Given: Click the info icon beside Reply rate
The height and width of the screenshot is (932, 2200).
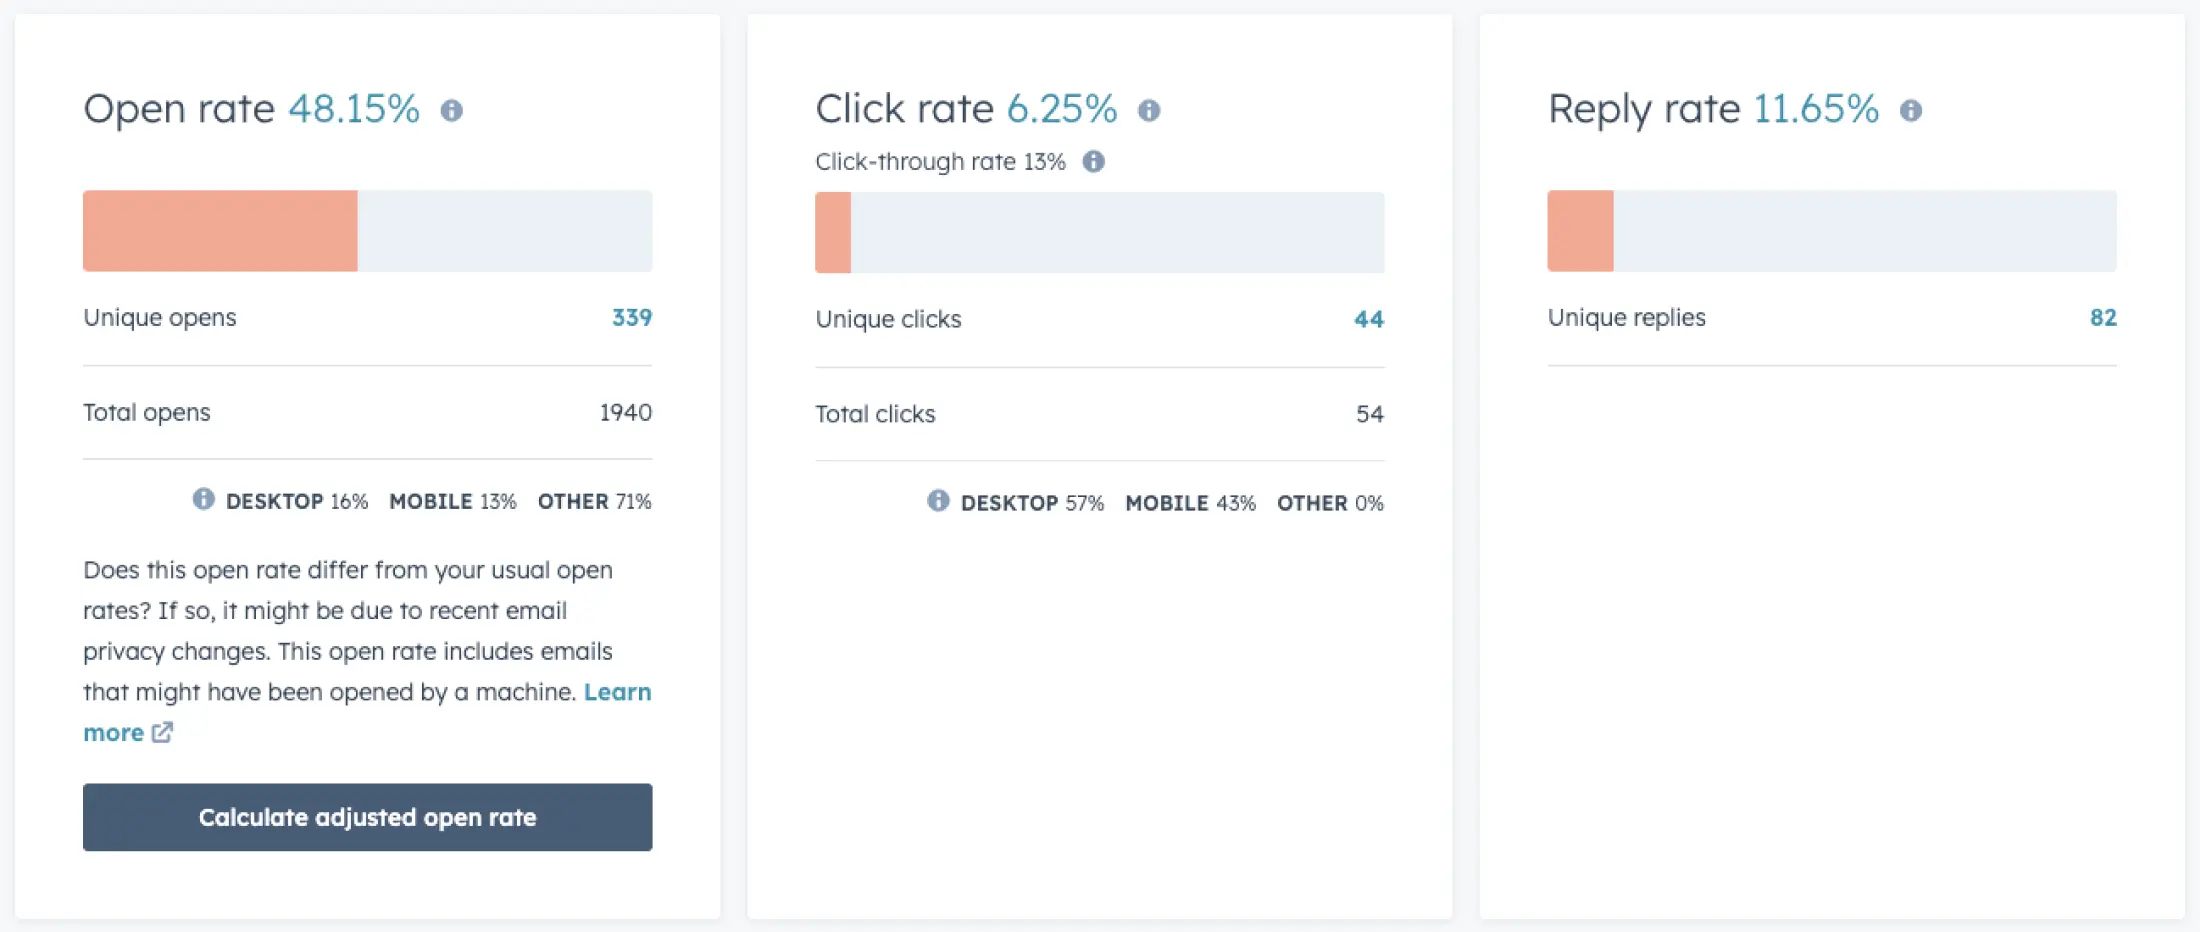Looking at the screenshot, I should (1911, 110).
